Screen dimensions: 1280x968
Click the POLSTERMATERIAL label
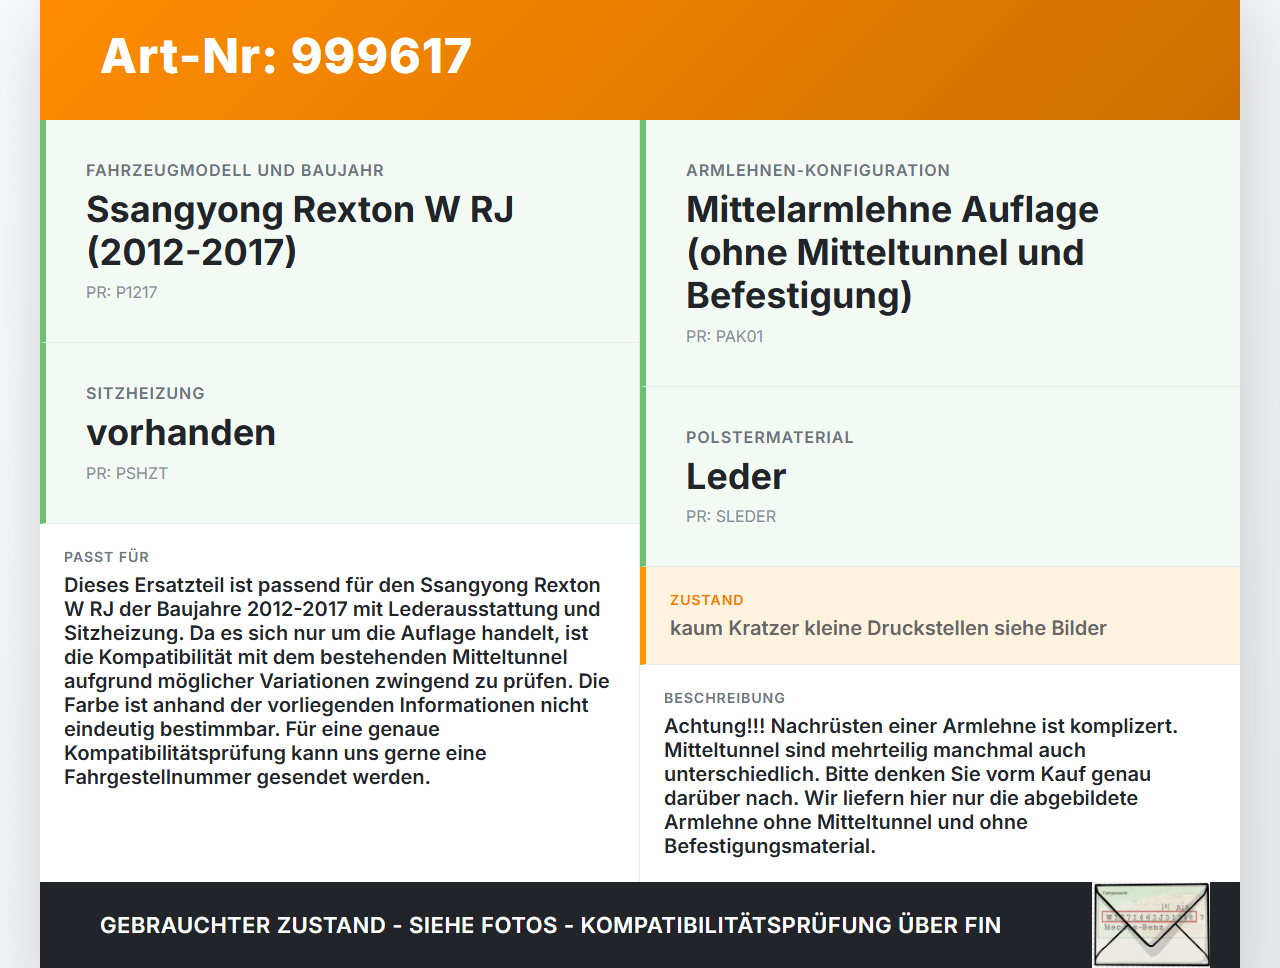(770, 437)
